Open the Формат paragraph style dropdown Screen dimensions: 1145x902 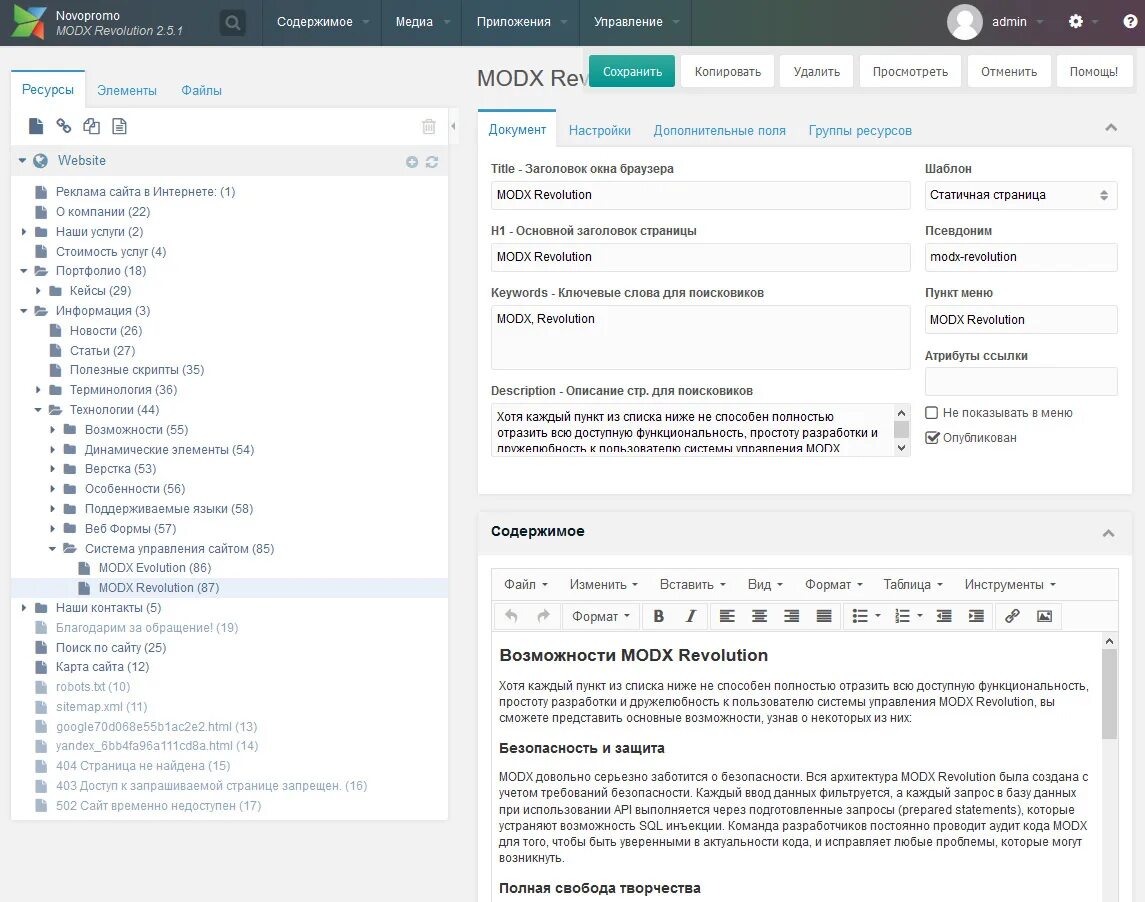point(600,616)
